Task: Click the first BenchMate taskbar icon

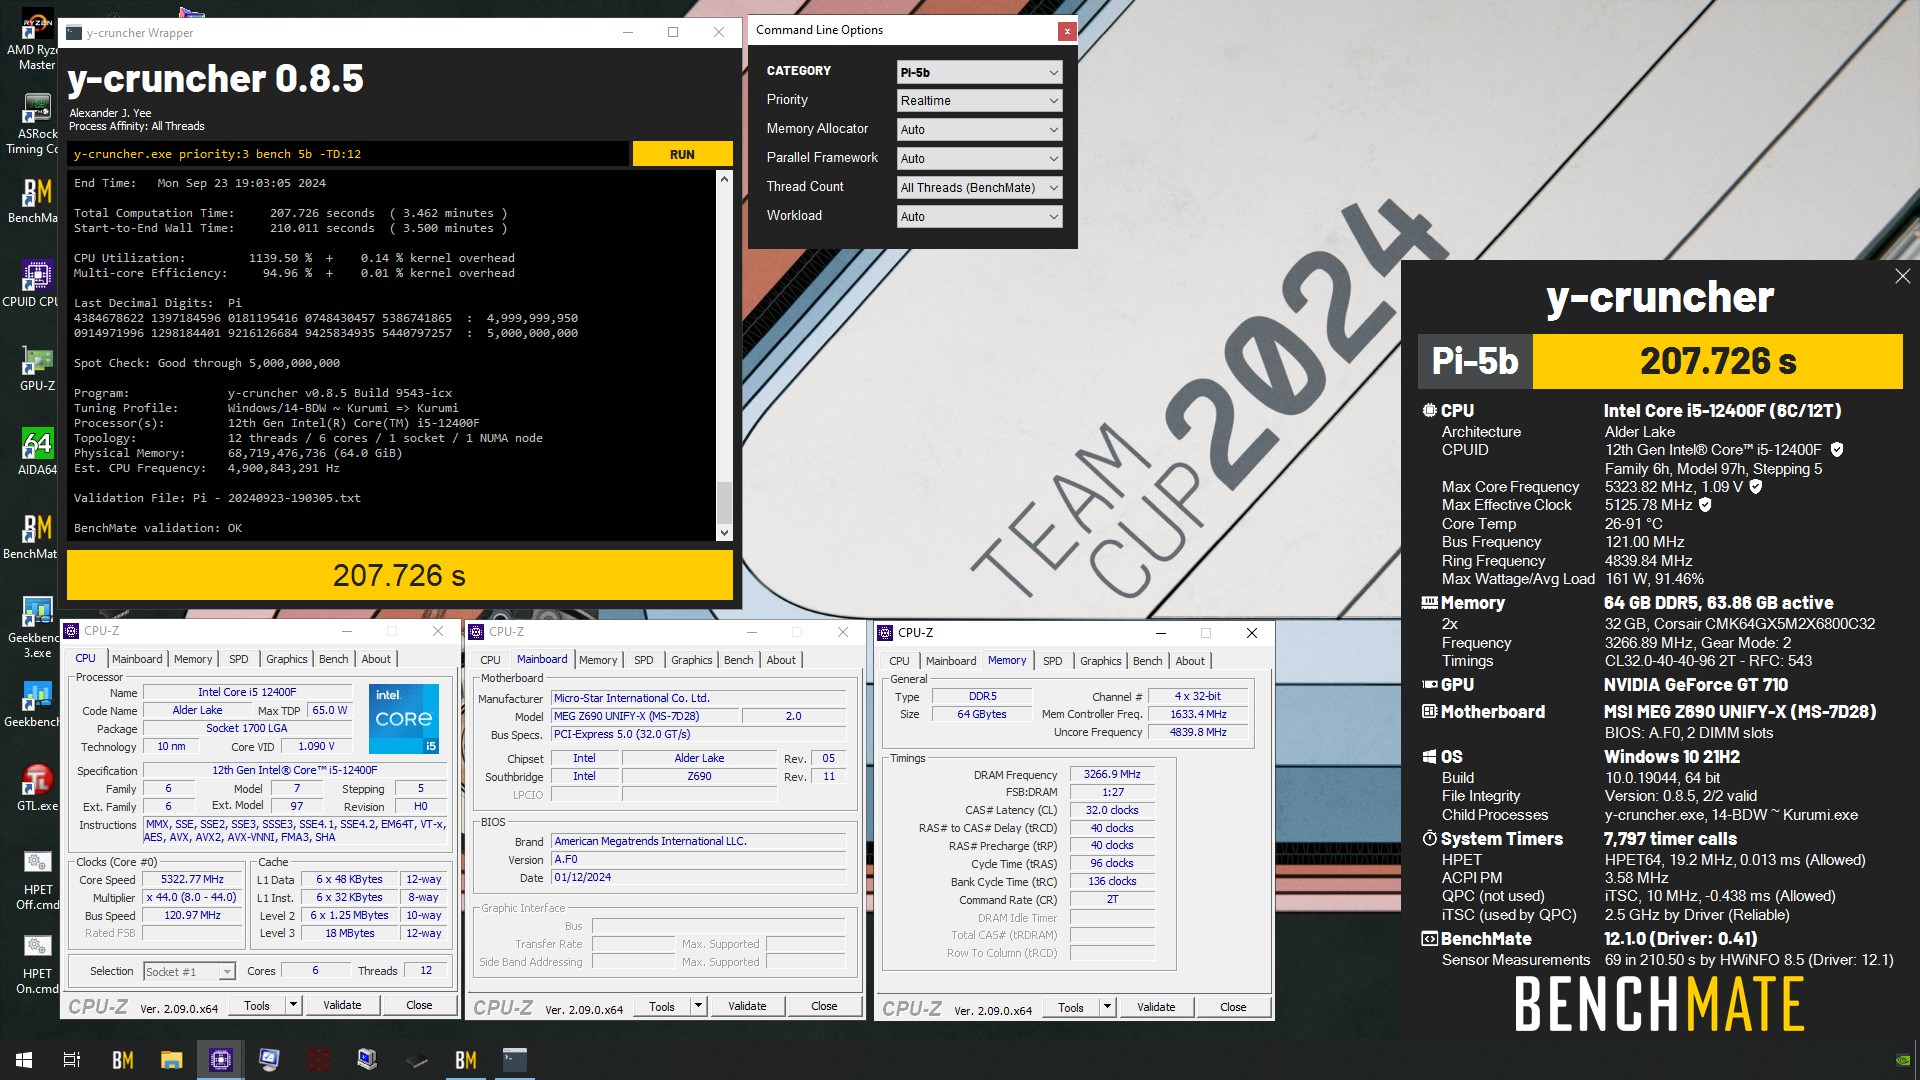Action: [x=122, y=1060]
